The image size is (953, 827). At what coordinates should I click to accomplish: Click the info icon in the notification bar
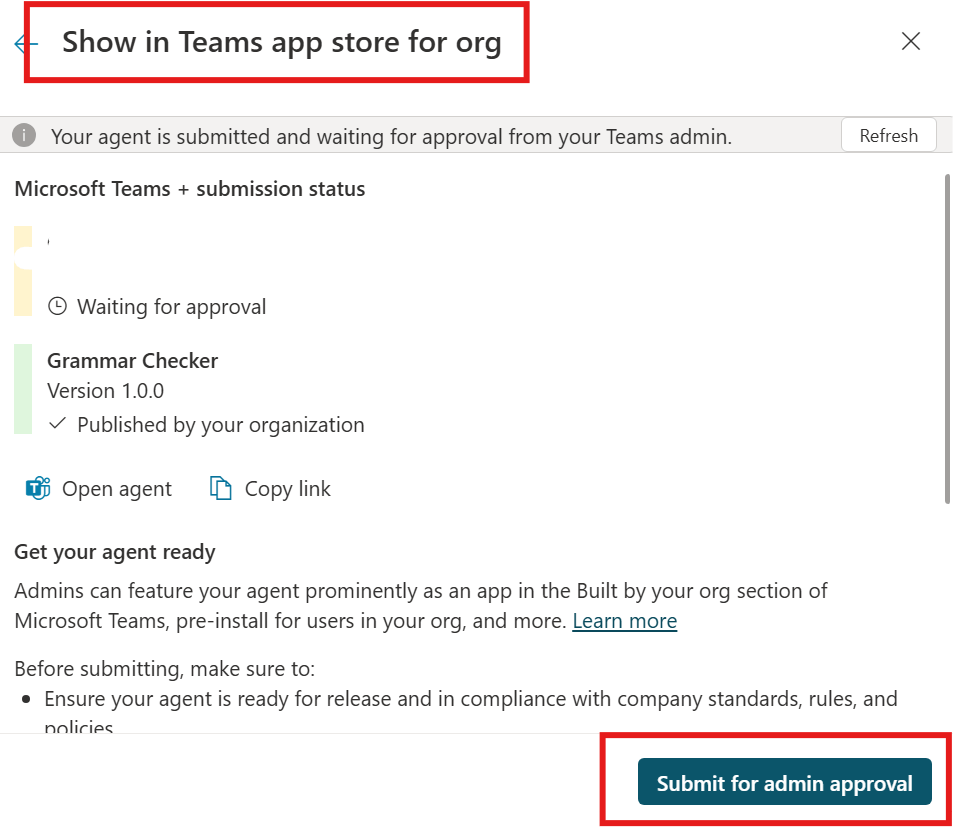coord(22,135)
